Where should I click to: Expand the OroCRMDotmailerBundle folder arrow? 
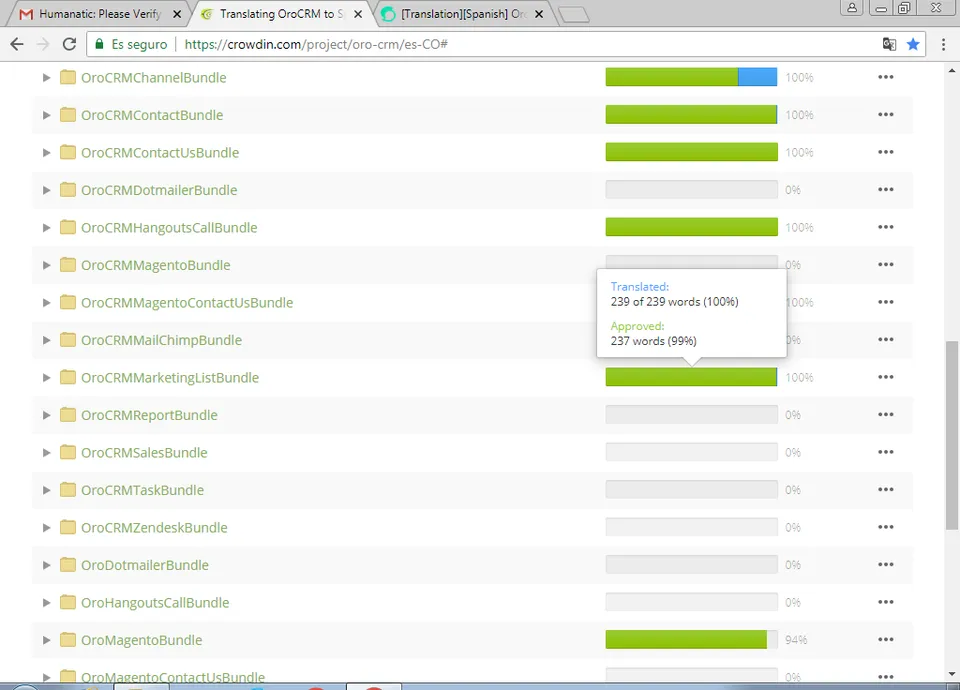(x=46, y=190)
